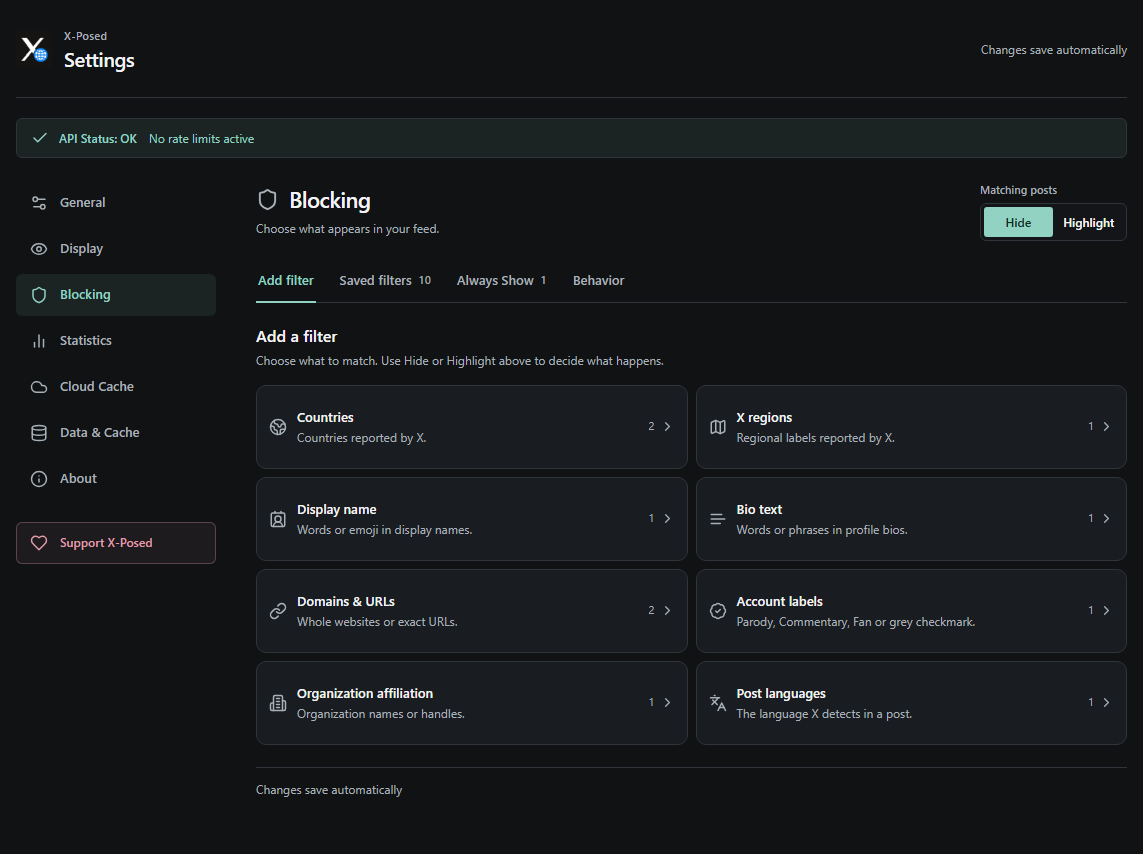Open the About section
1143x854 pixels.
point(116,478)
